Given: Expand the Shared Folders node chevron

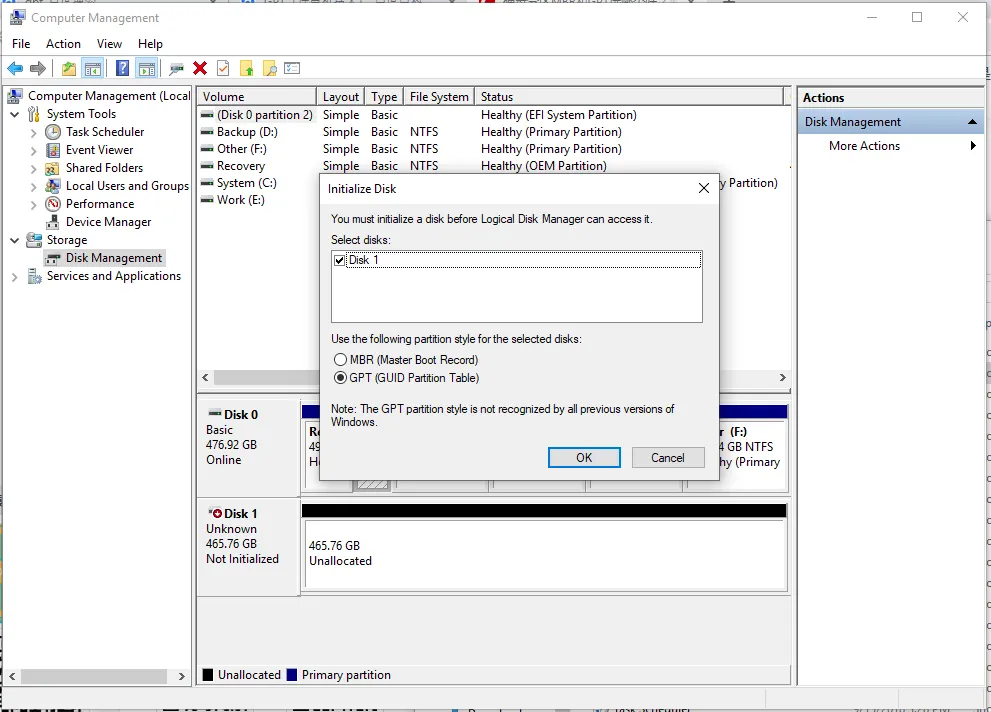Looking at the screenshot, I should pyautogui.click(x=33, y=169).
